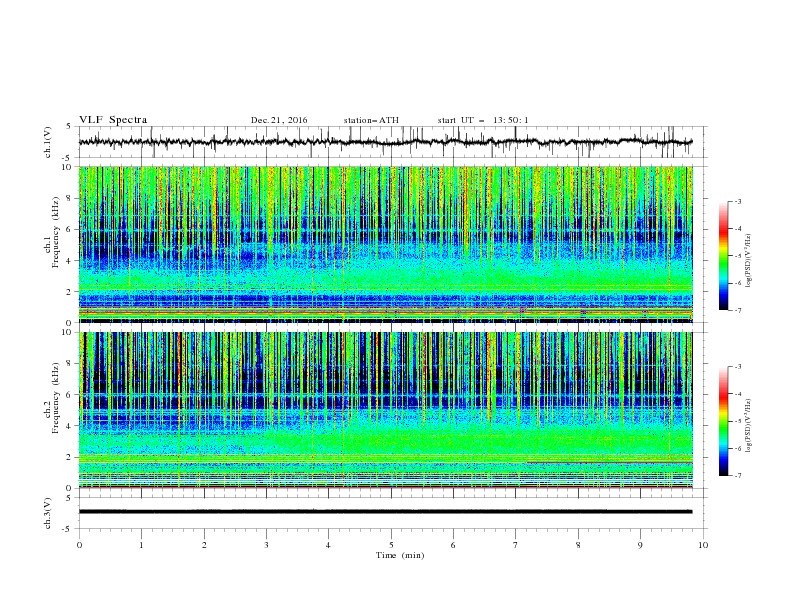Click the upper PSD color scale bar

coord(723,256)
